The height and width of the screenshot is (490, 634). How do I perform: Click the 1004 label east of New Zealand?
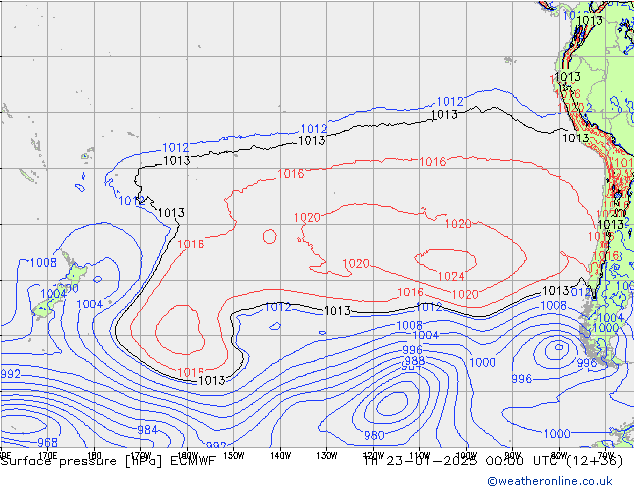[89, 304]
